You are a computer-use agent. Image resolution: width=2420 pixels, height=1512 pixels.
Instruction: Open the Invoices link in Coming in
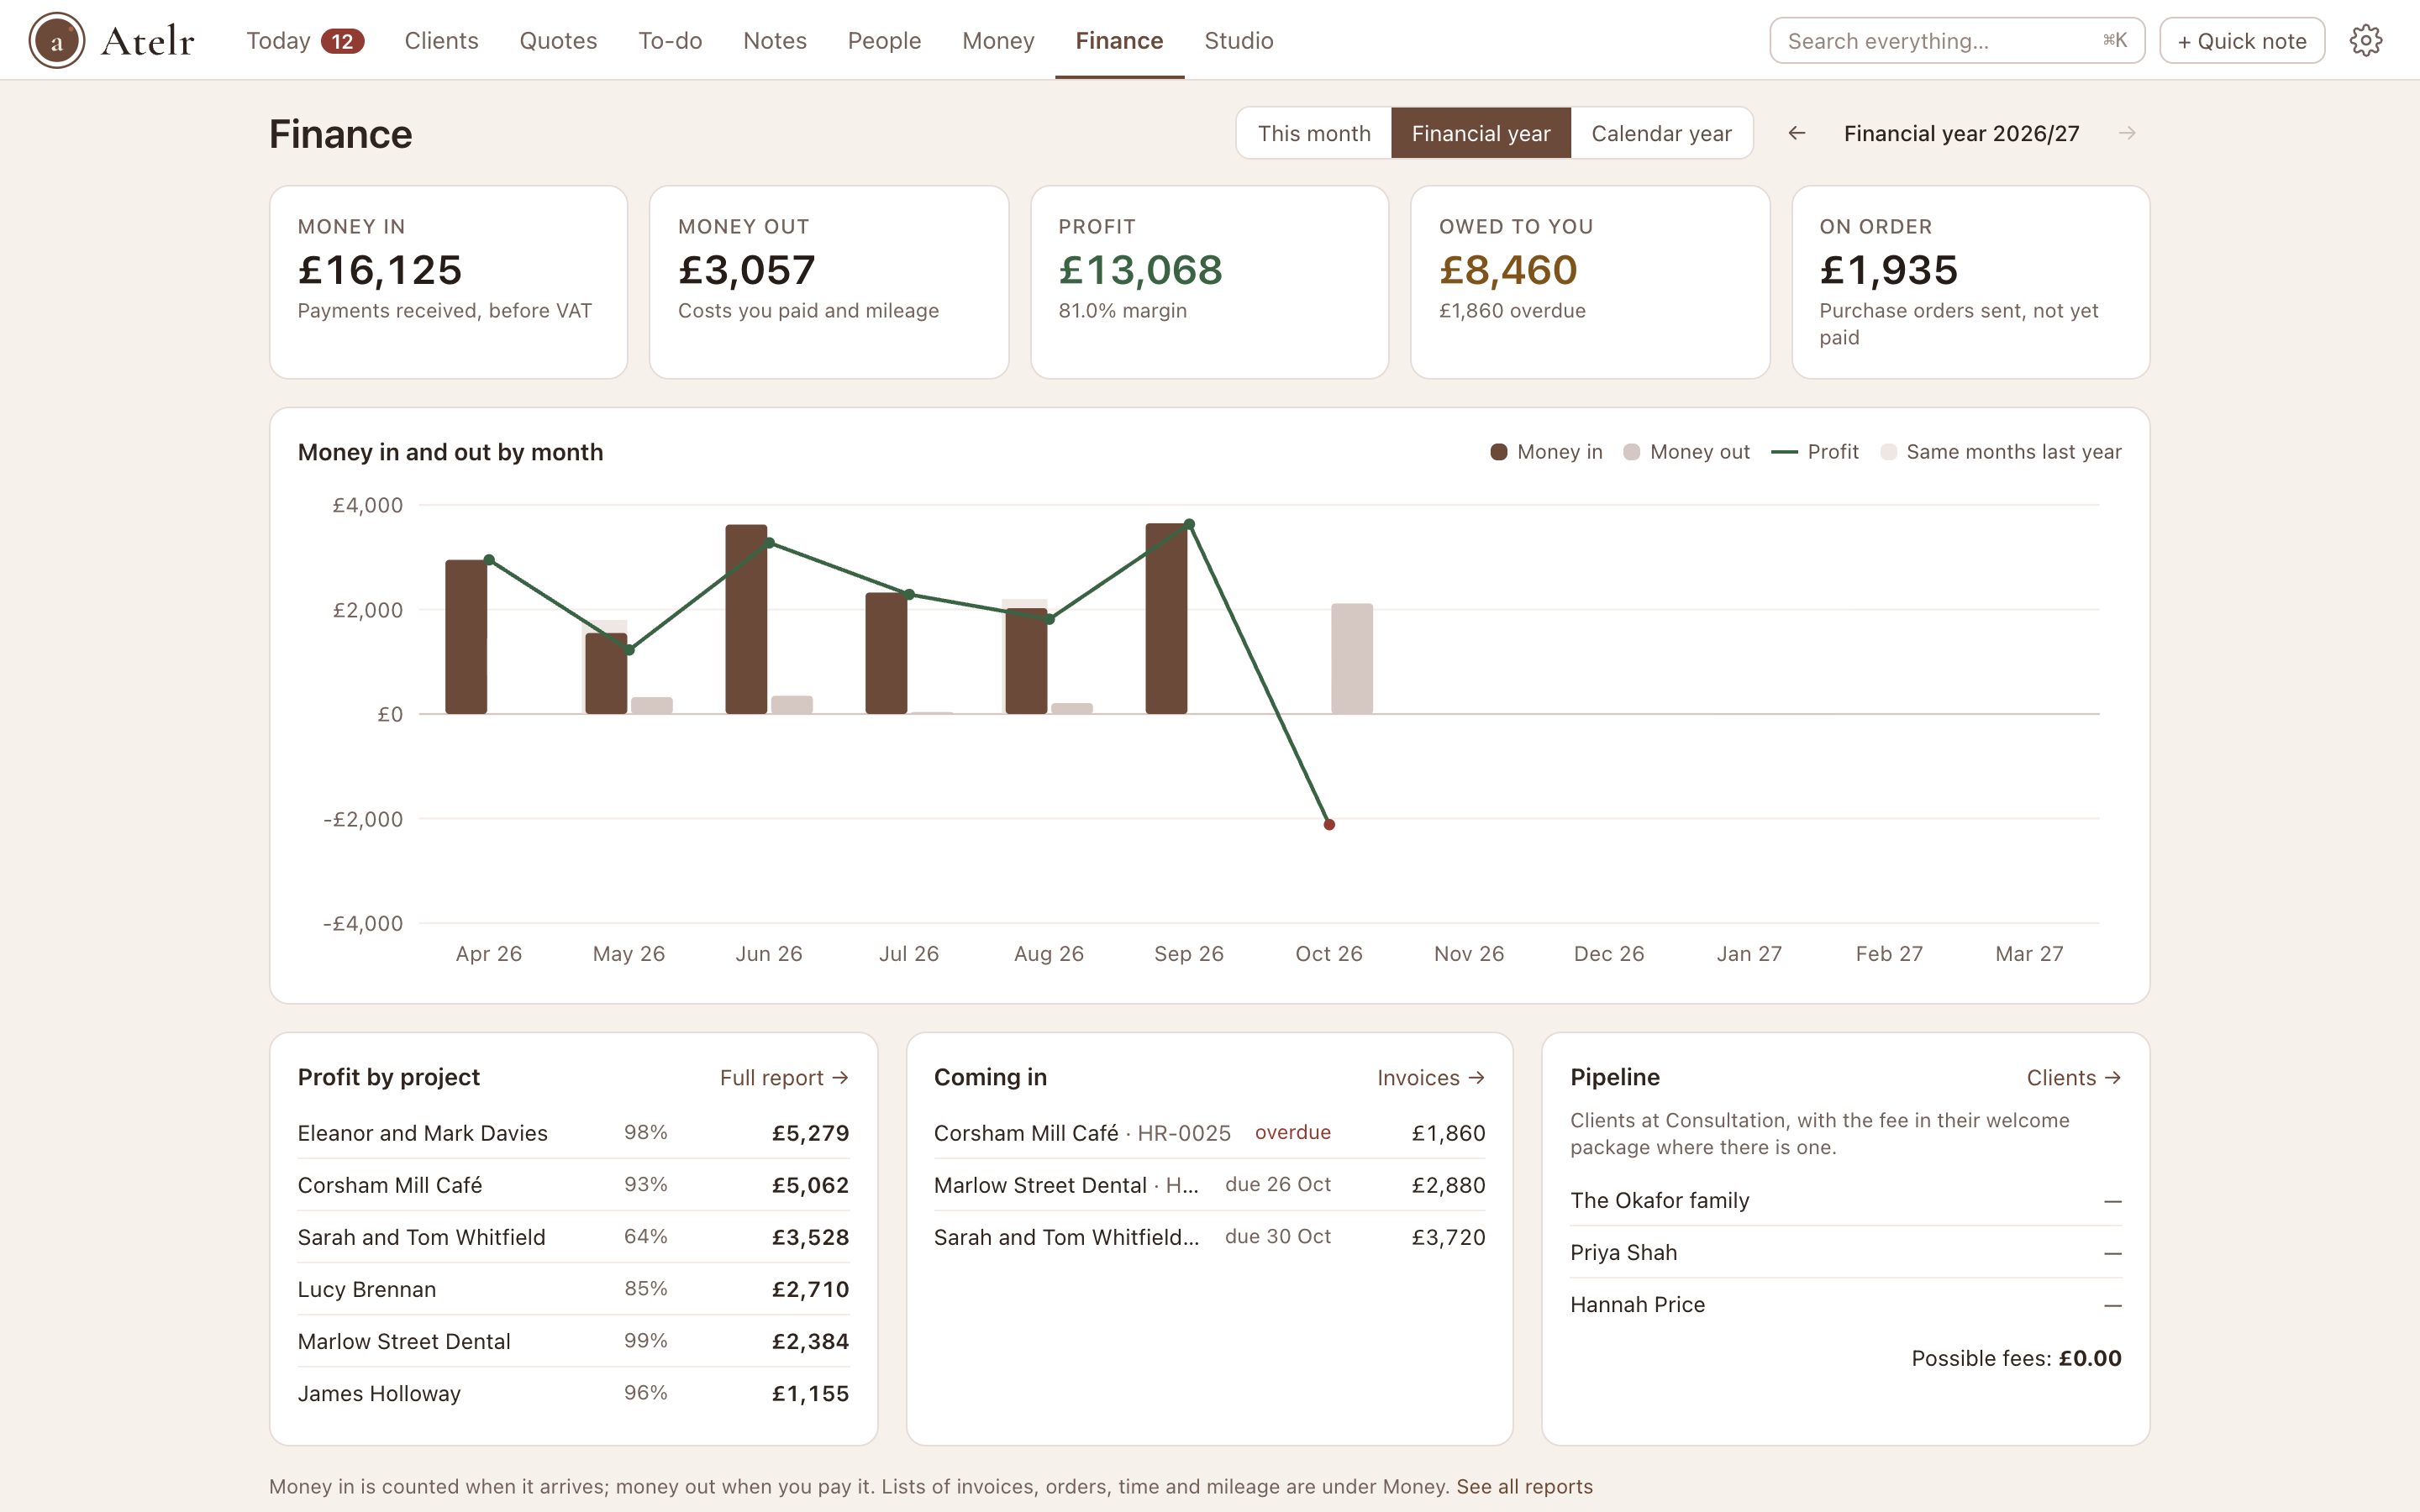1430,1077
